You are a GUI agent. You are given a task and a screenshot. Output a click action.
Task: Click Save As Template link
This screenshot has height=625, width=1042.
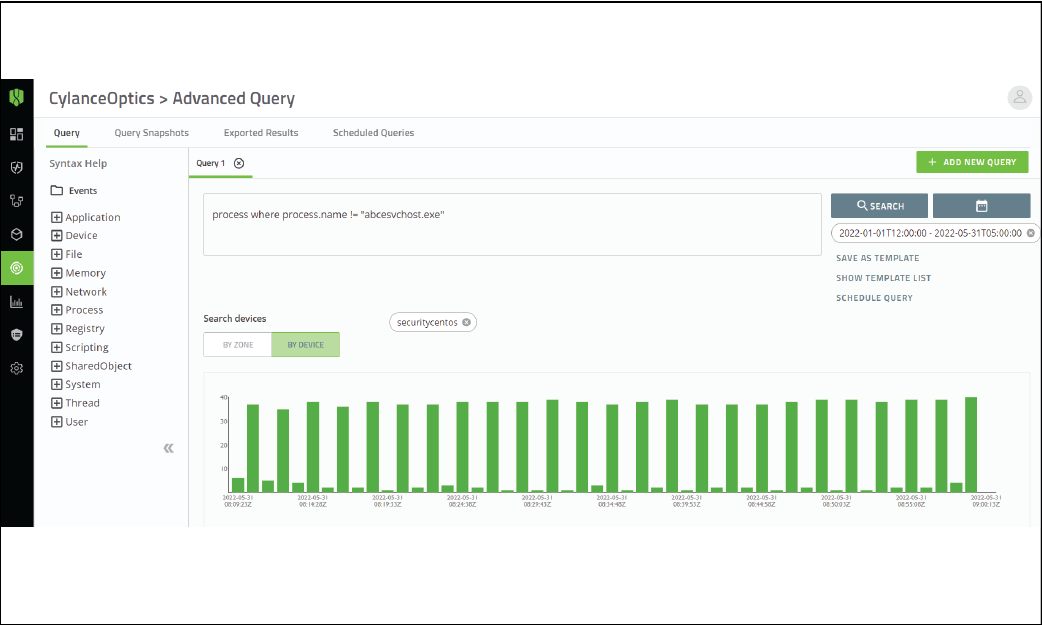point(877,258)
